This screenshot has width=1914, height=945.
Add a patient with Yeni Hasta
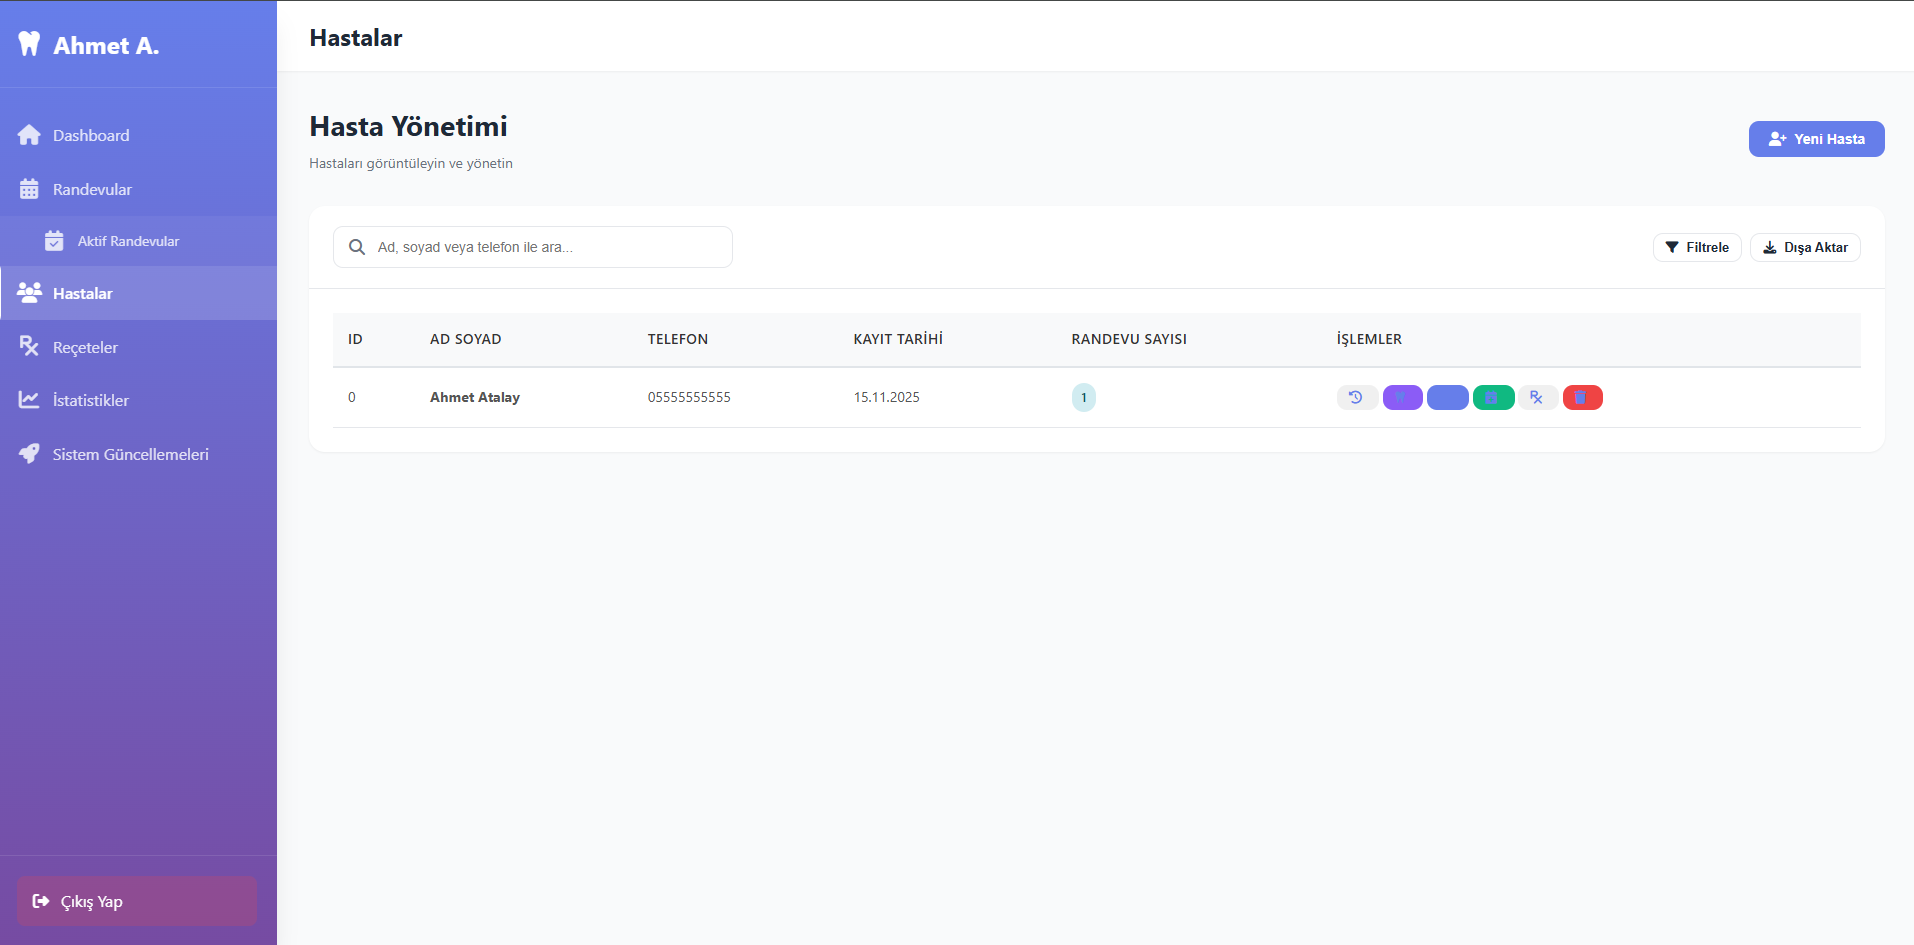1816,139
